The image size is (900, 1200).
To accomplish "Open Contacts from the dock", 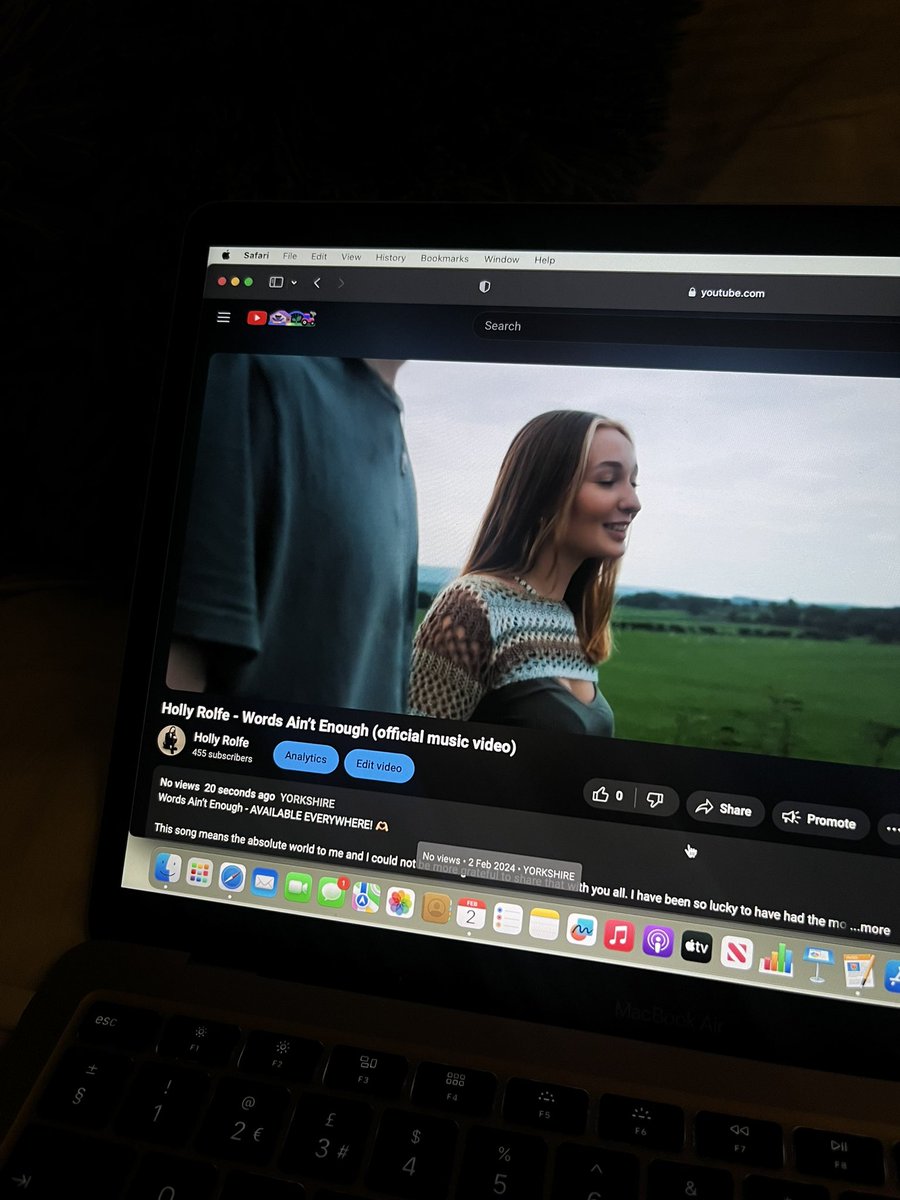I will 435,908.
